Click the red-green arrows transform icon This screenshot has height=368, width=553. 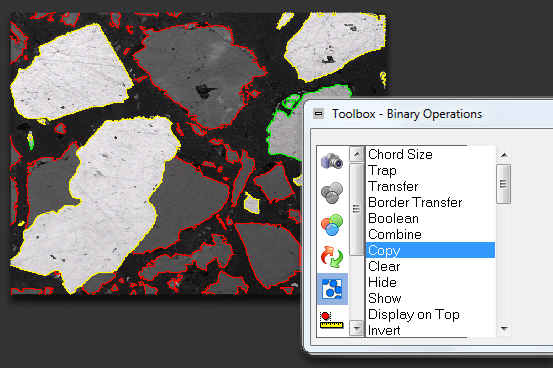click(x=332, y=257)
